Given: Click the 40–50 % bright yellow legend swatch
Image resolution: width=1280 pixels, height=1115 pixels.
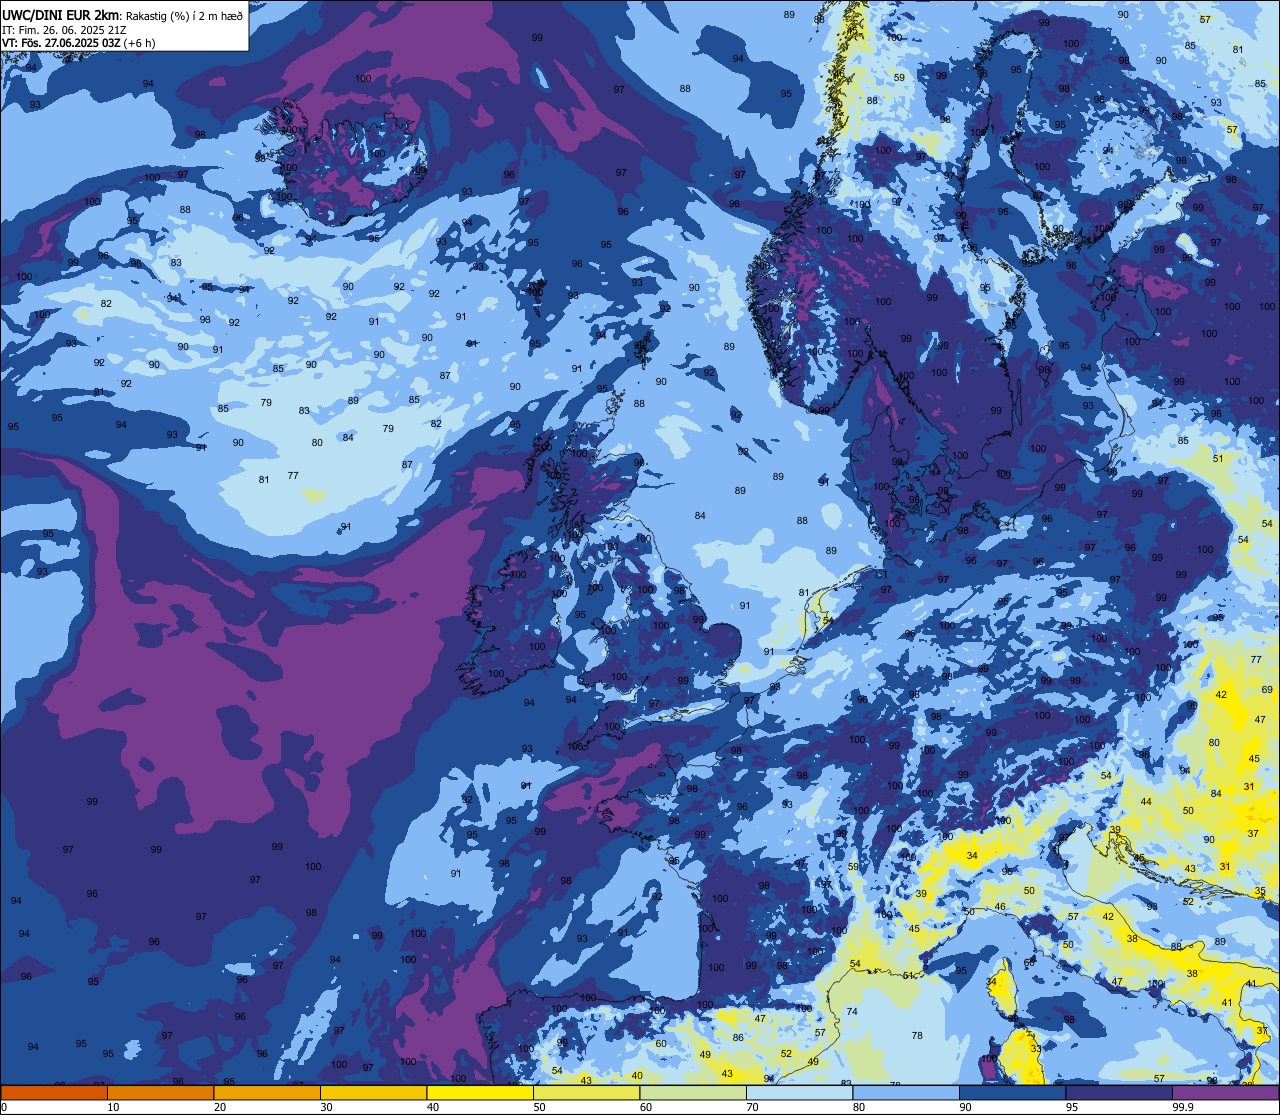Looking at the screenshot, I should 480,1093.
